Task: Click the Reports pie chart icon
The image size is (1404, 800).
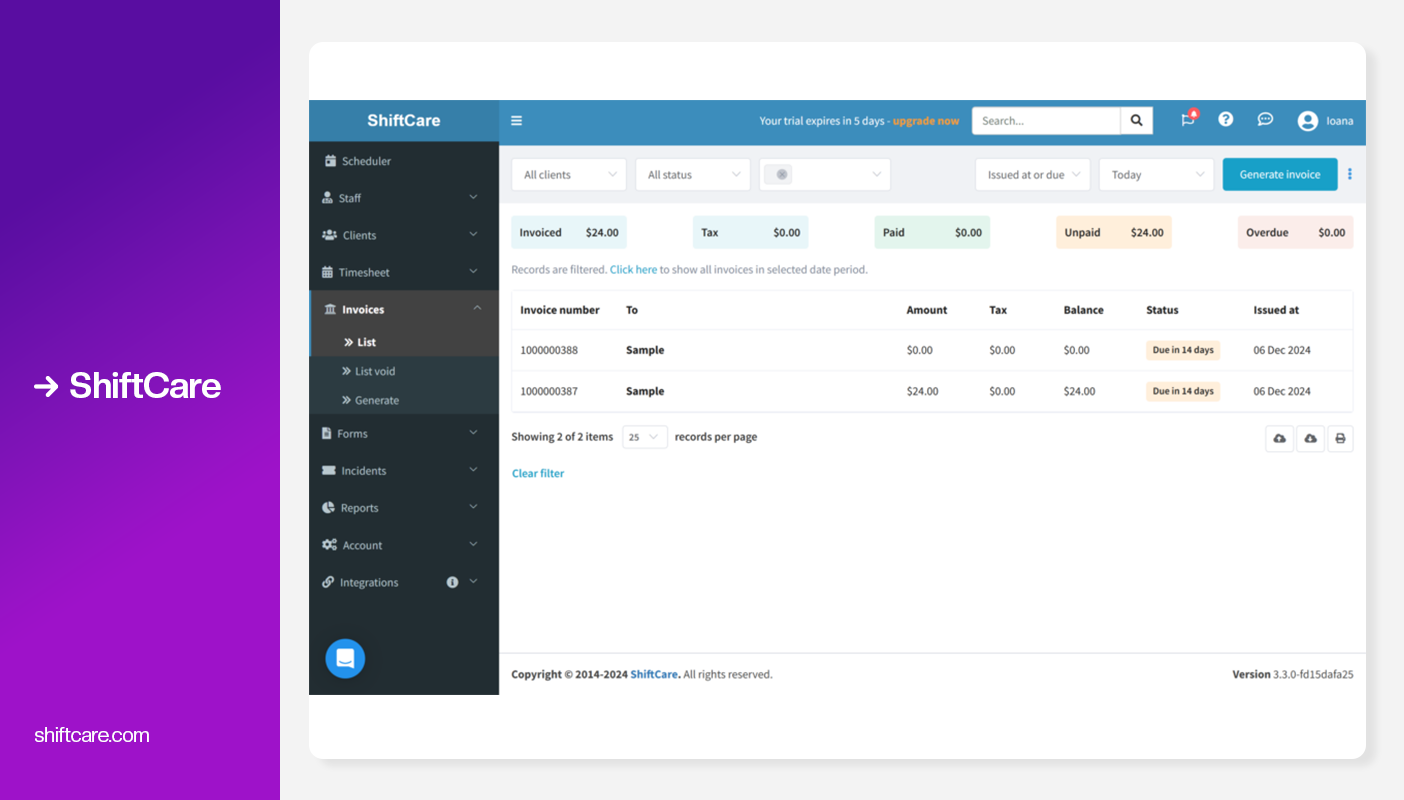Action: (x=328, y=507)
